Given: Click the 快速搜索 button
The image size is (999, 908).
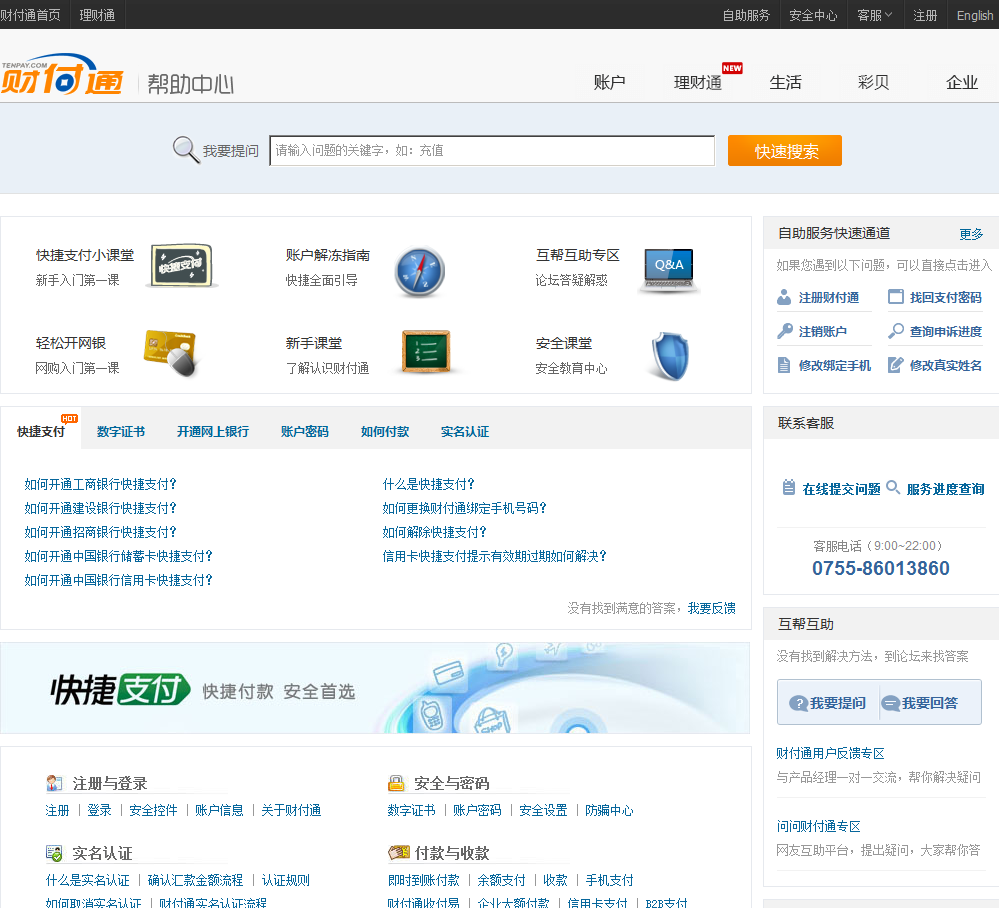Looking at the screenshot, I should tap(785, 150).
